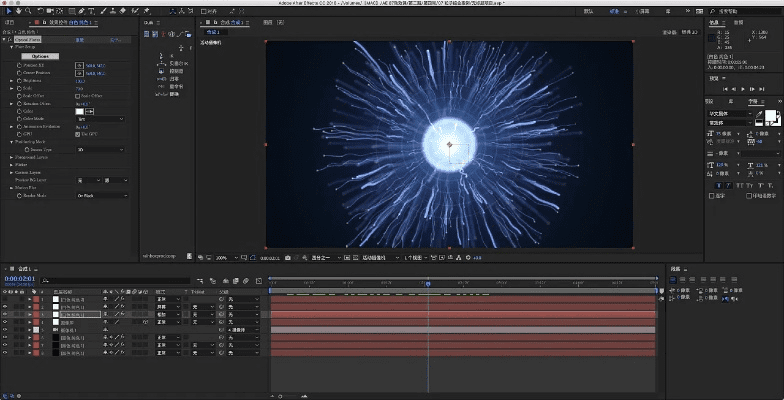This screenshot has width=784, height=400.
Task: Toggle the Use GPU checkbox
Action: click(79, 134)
